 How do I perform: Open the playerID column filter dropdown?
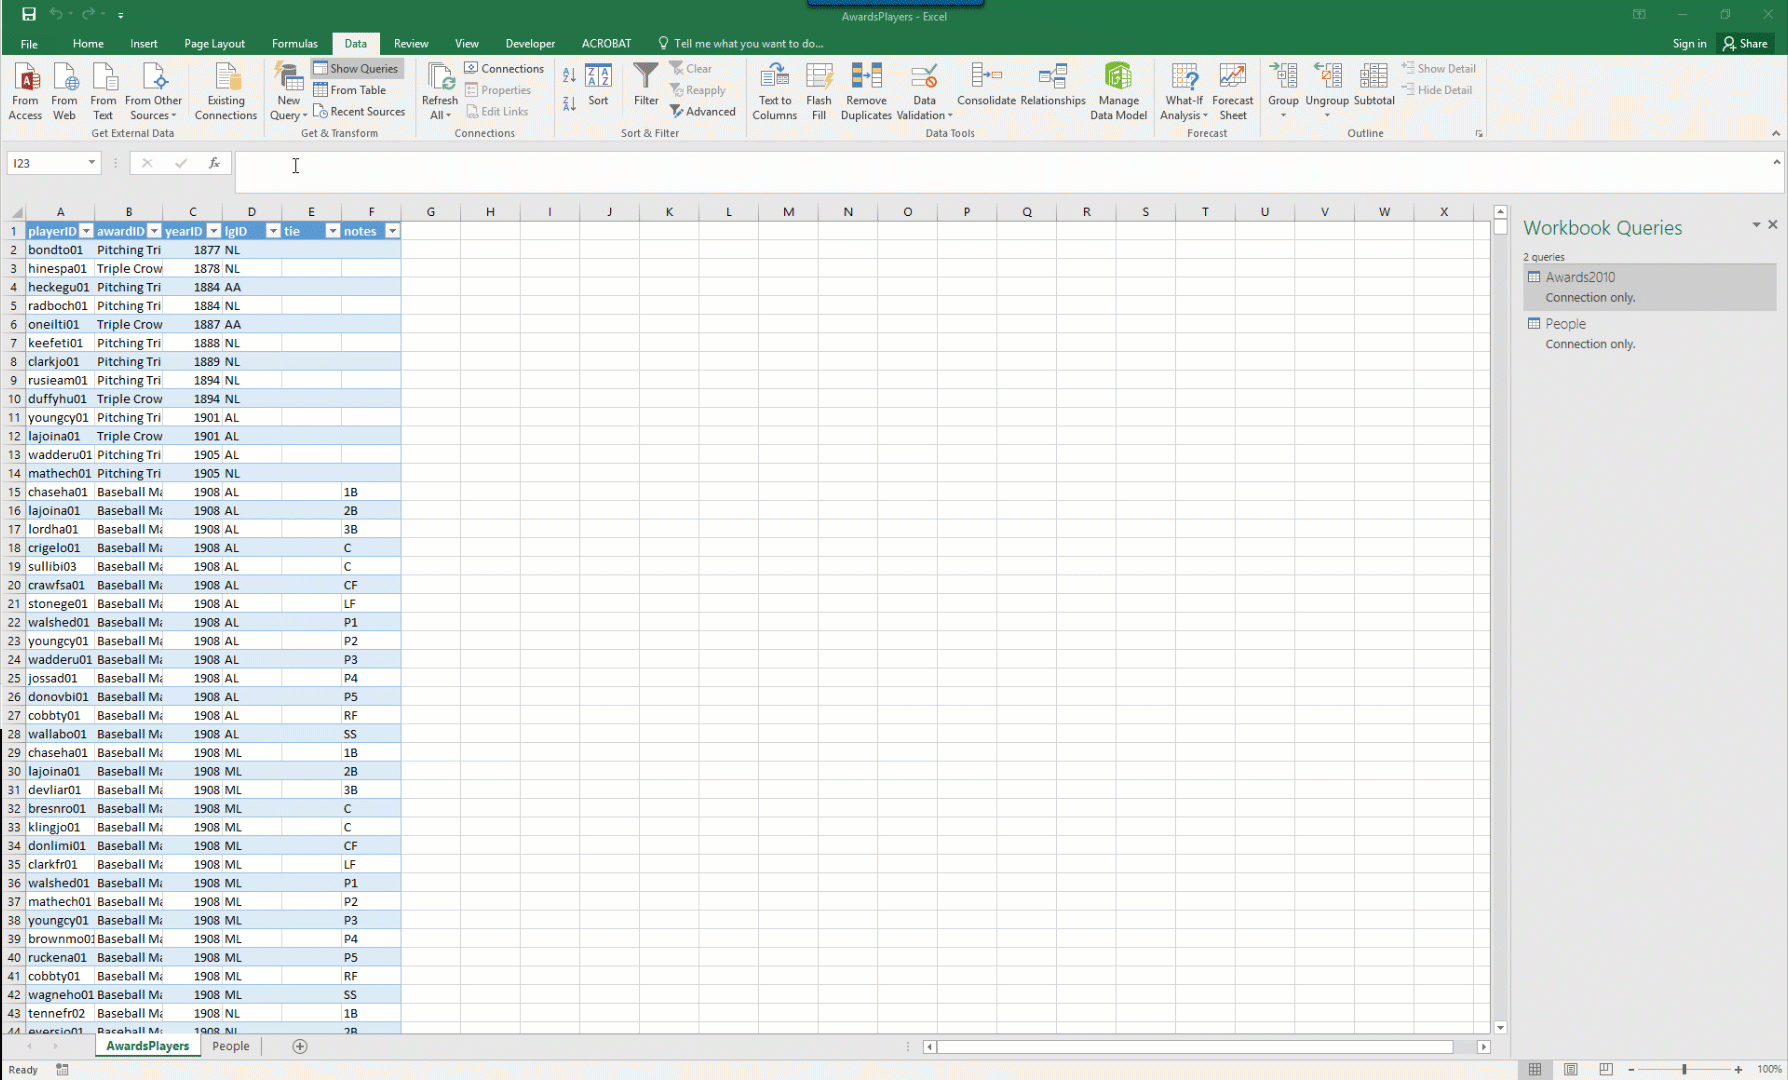click(87, 231)
